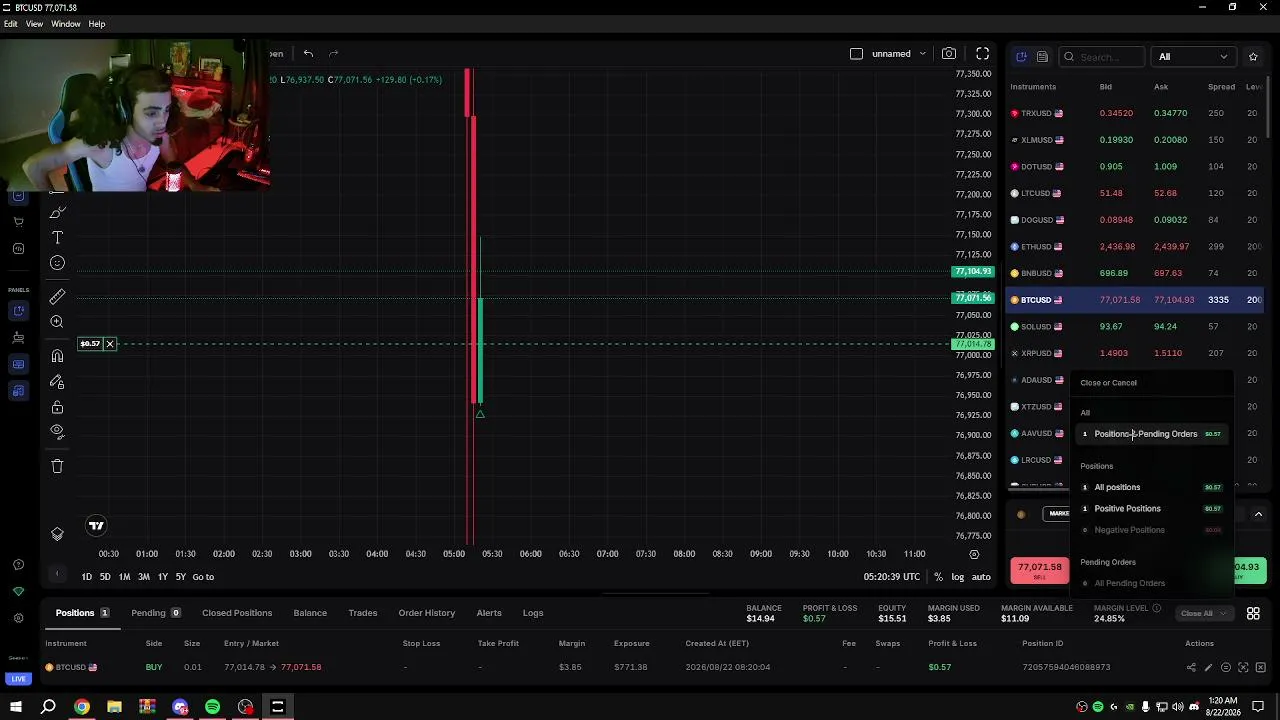Undo the last chart action

pyautogui.click(x=308, y=54)
